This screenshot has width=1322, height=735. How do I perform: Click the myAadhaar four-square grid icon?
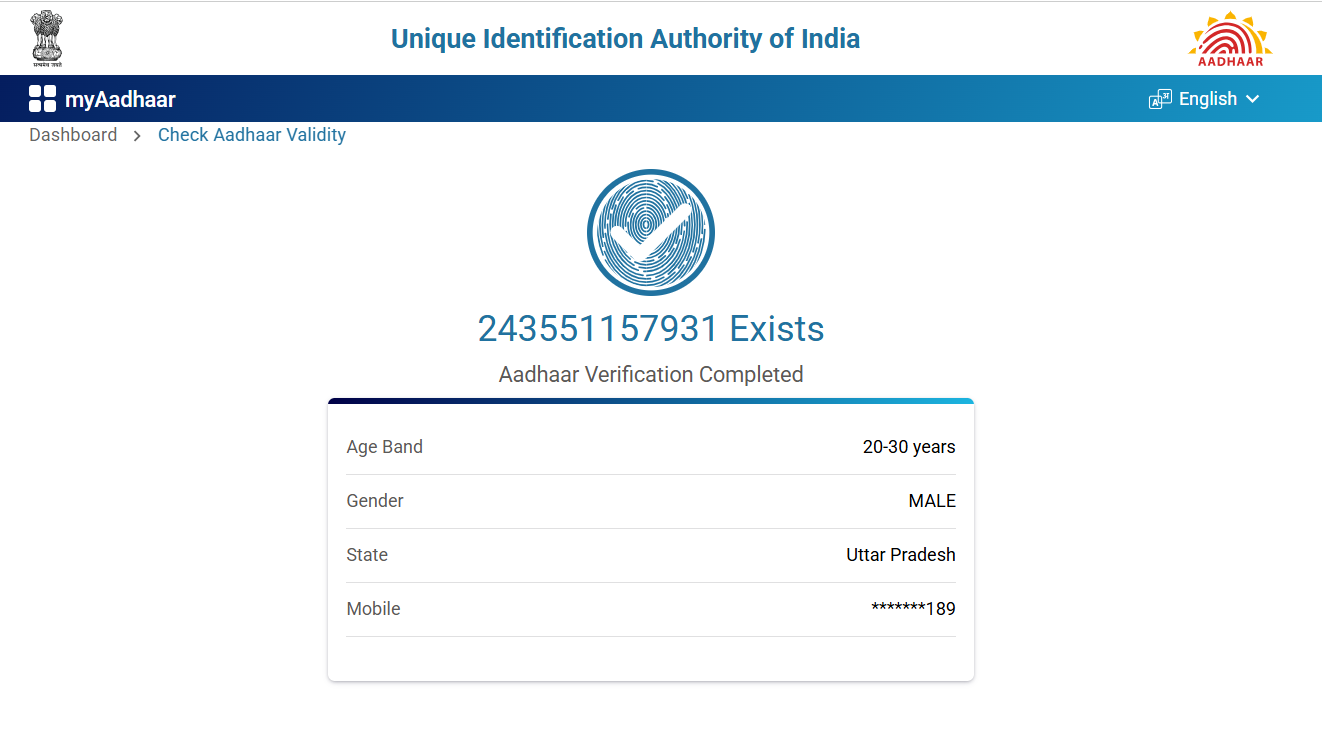42,99
